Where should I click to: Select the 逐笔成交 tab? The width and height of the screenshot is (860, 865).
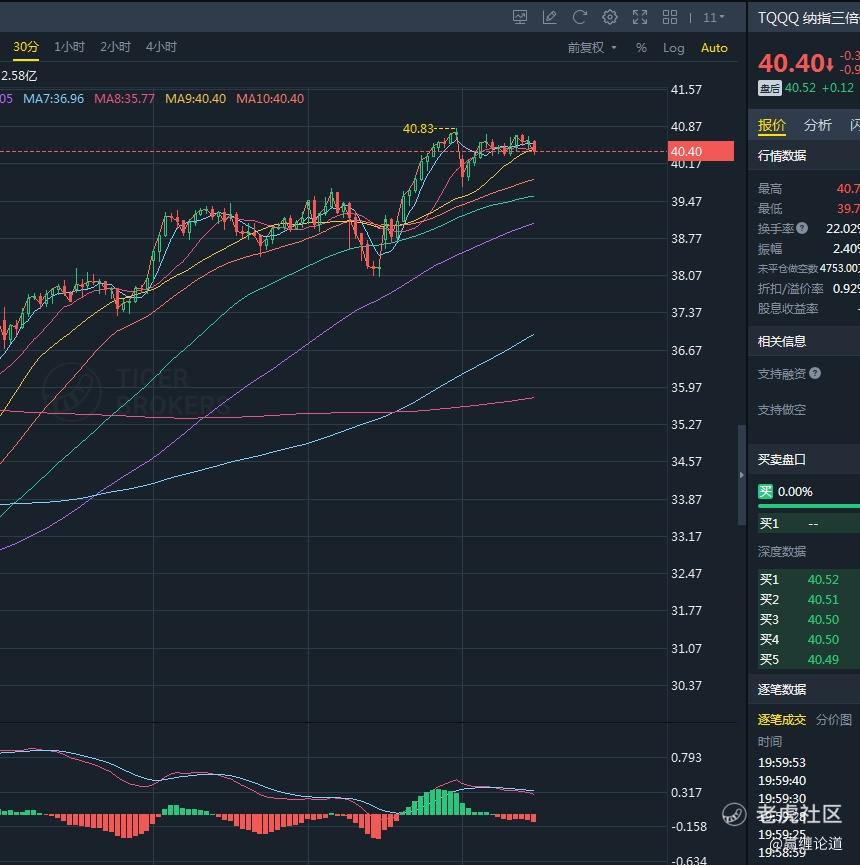(x=782, y=719)
